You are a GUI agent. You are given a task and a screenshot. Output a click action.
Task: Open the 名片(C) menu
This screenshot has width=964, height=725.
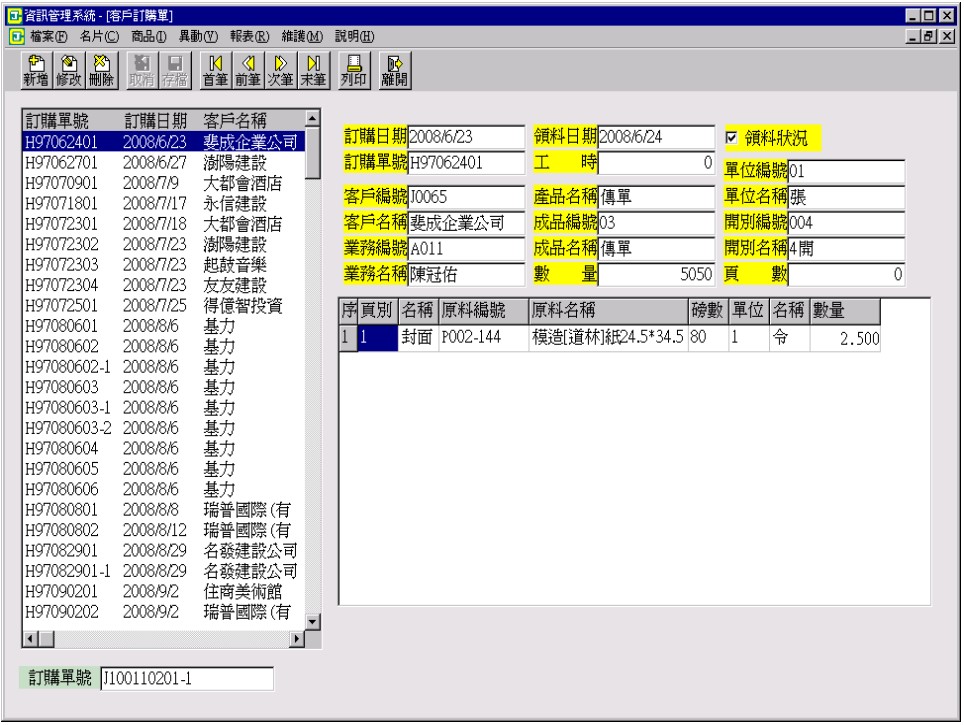pyautogui.click(x=100, y=36)
